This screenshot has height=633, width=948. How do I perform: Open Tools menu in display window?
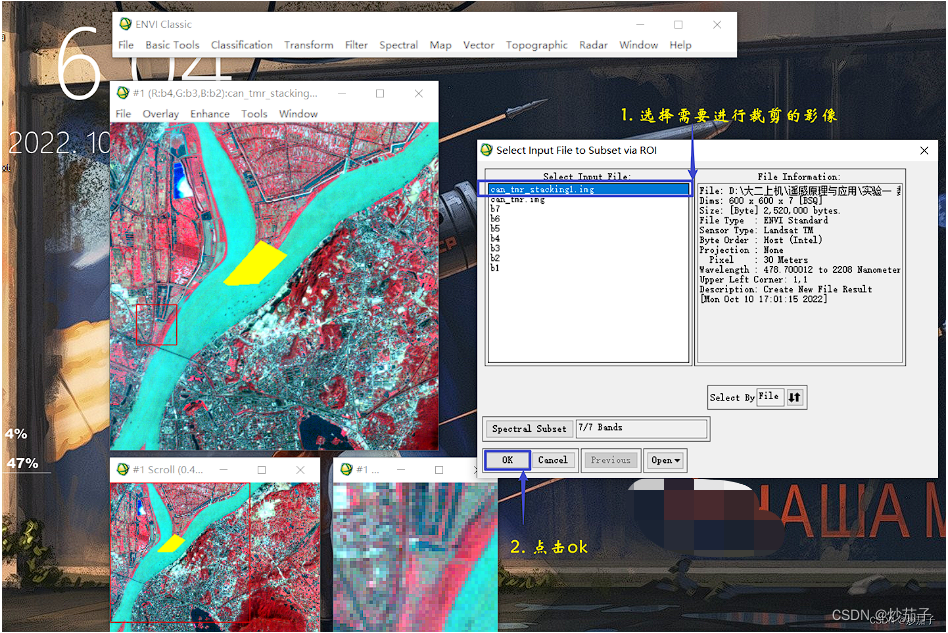(x=254, y=114)
